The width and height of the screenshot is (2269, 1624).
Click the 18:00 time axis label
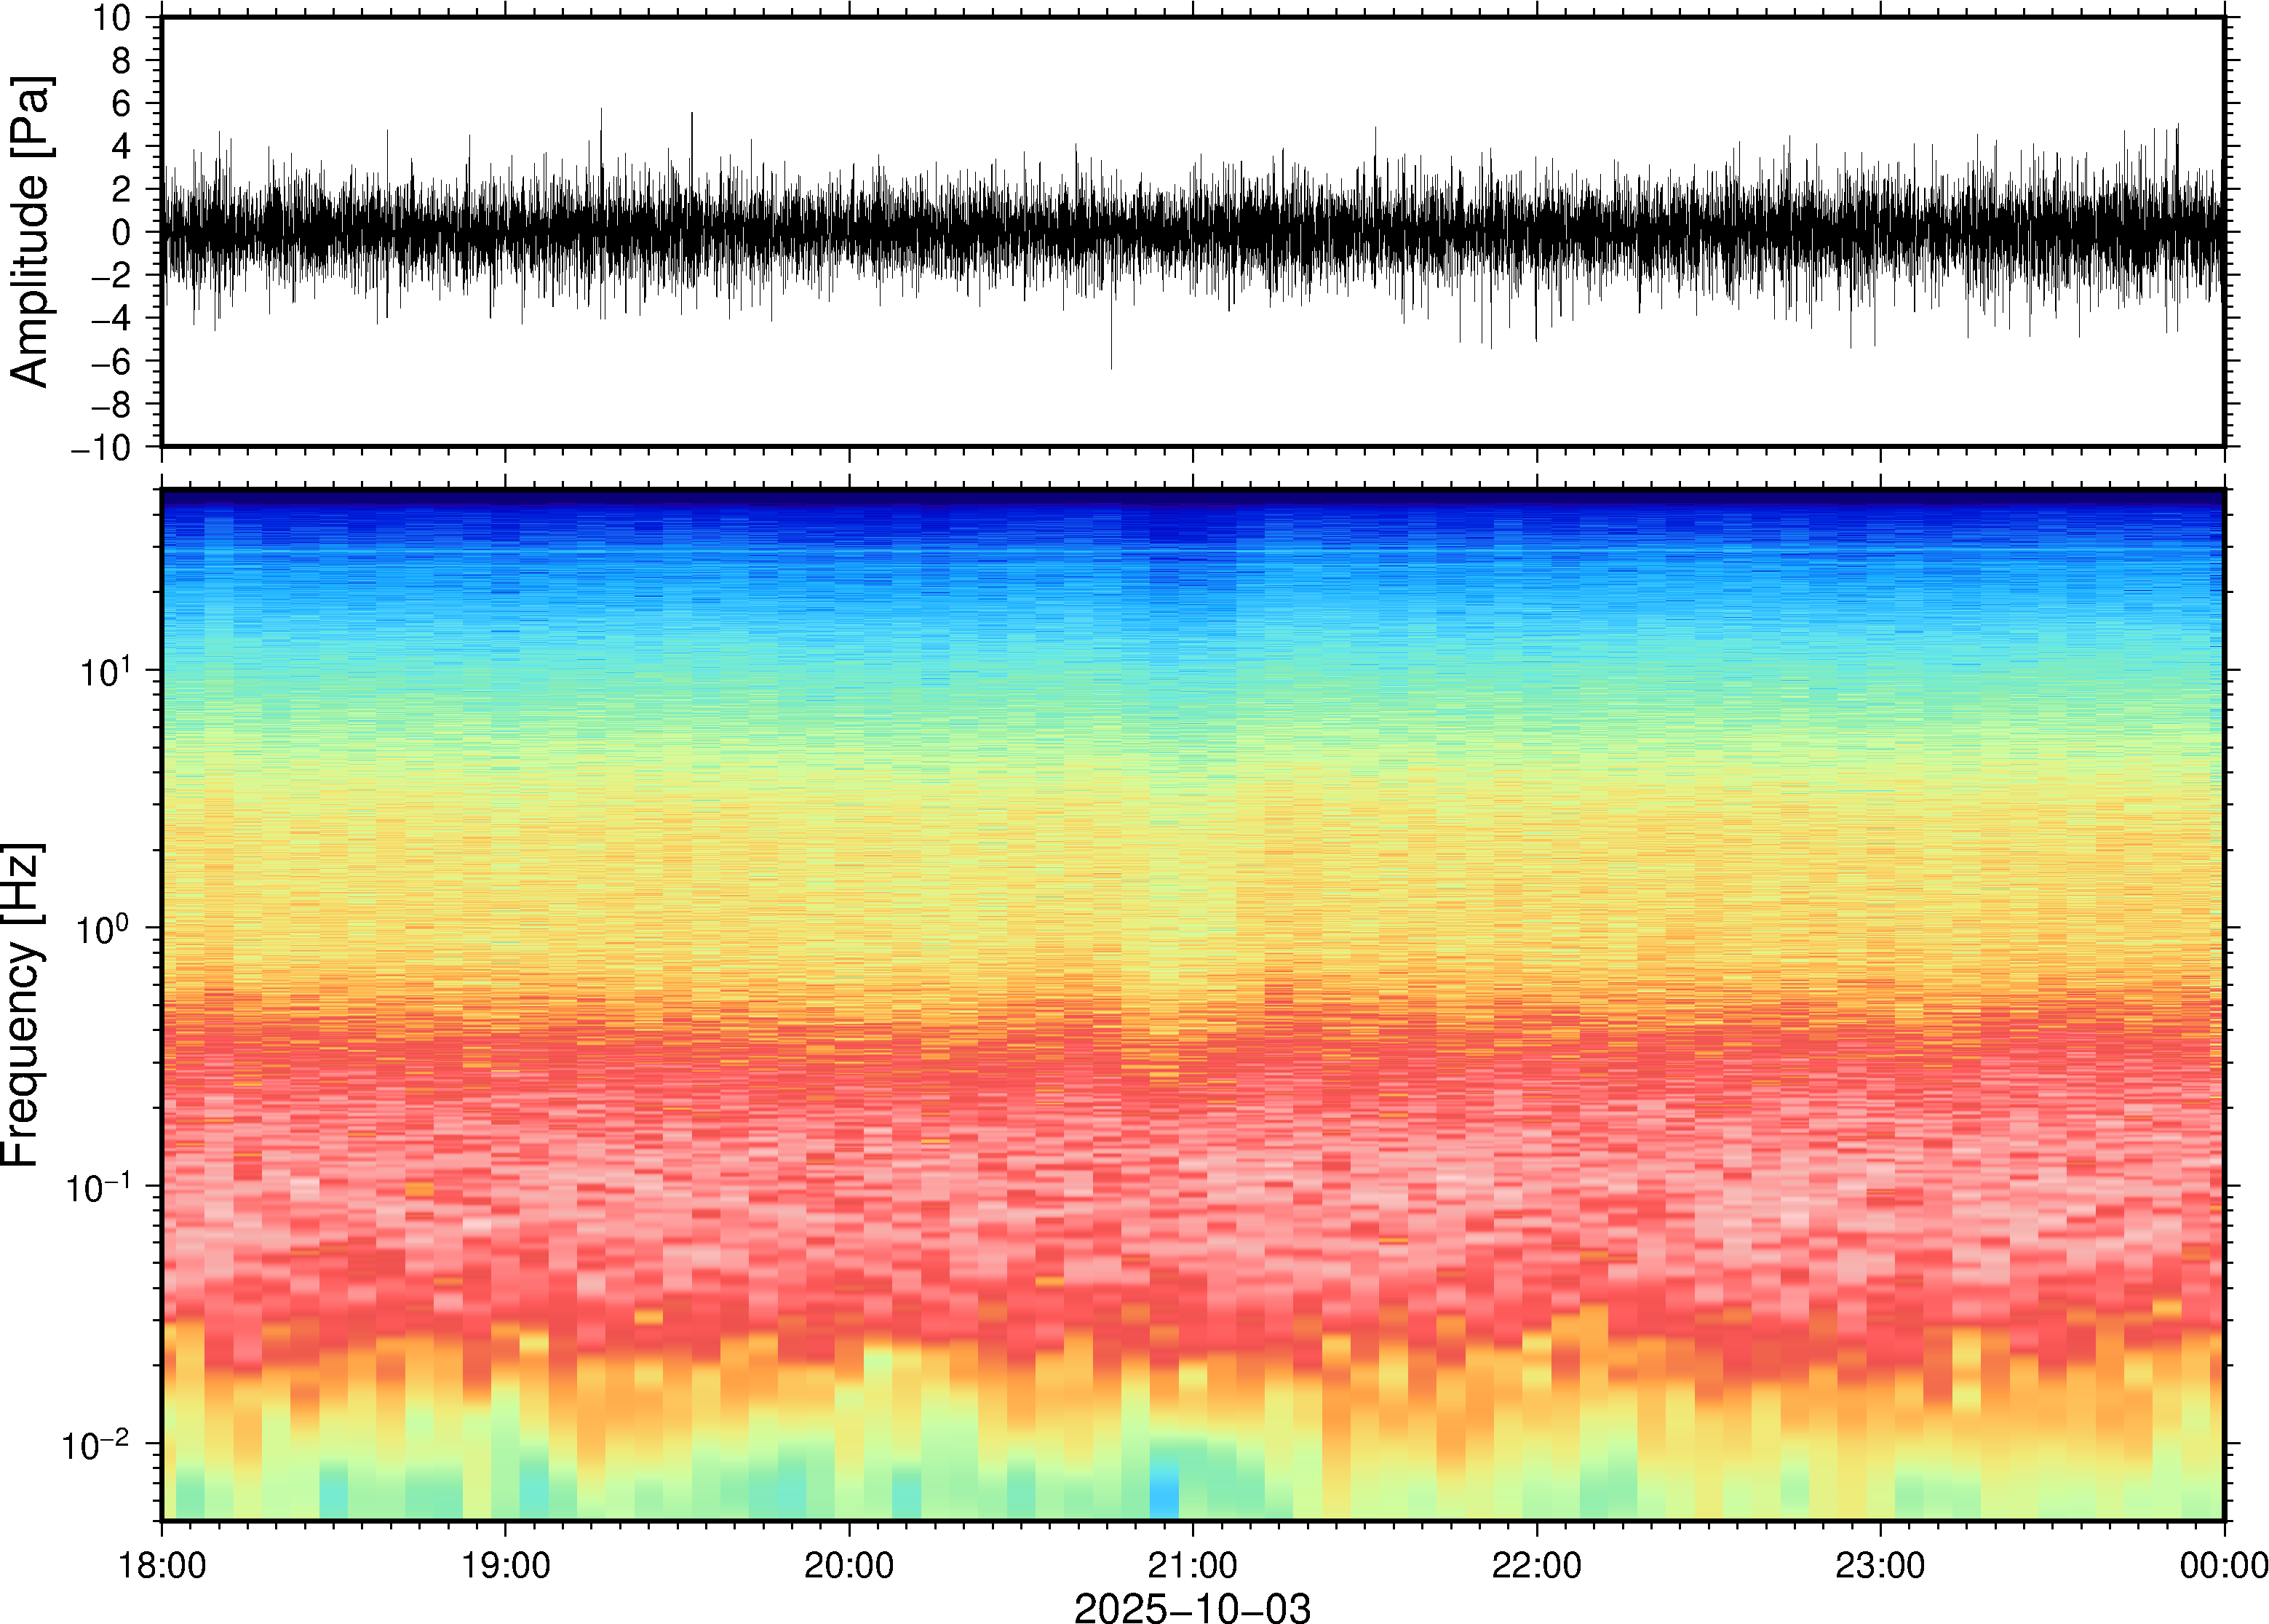click(x=162, y=1565)
